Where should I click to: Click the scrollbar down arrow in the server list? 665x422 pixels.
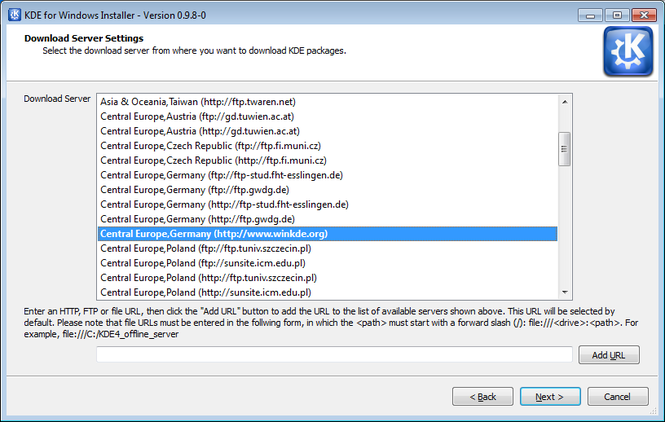(564, 292)
